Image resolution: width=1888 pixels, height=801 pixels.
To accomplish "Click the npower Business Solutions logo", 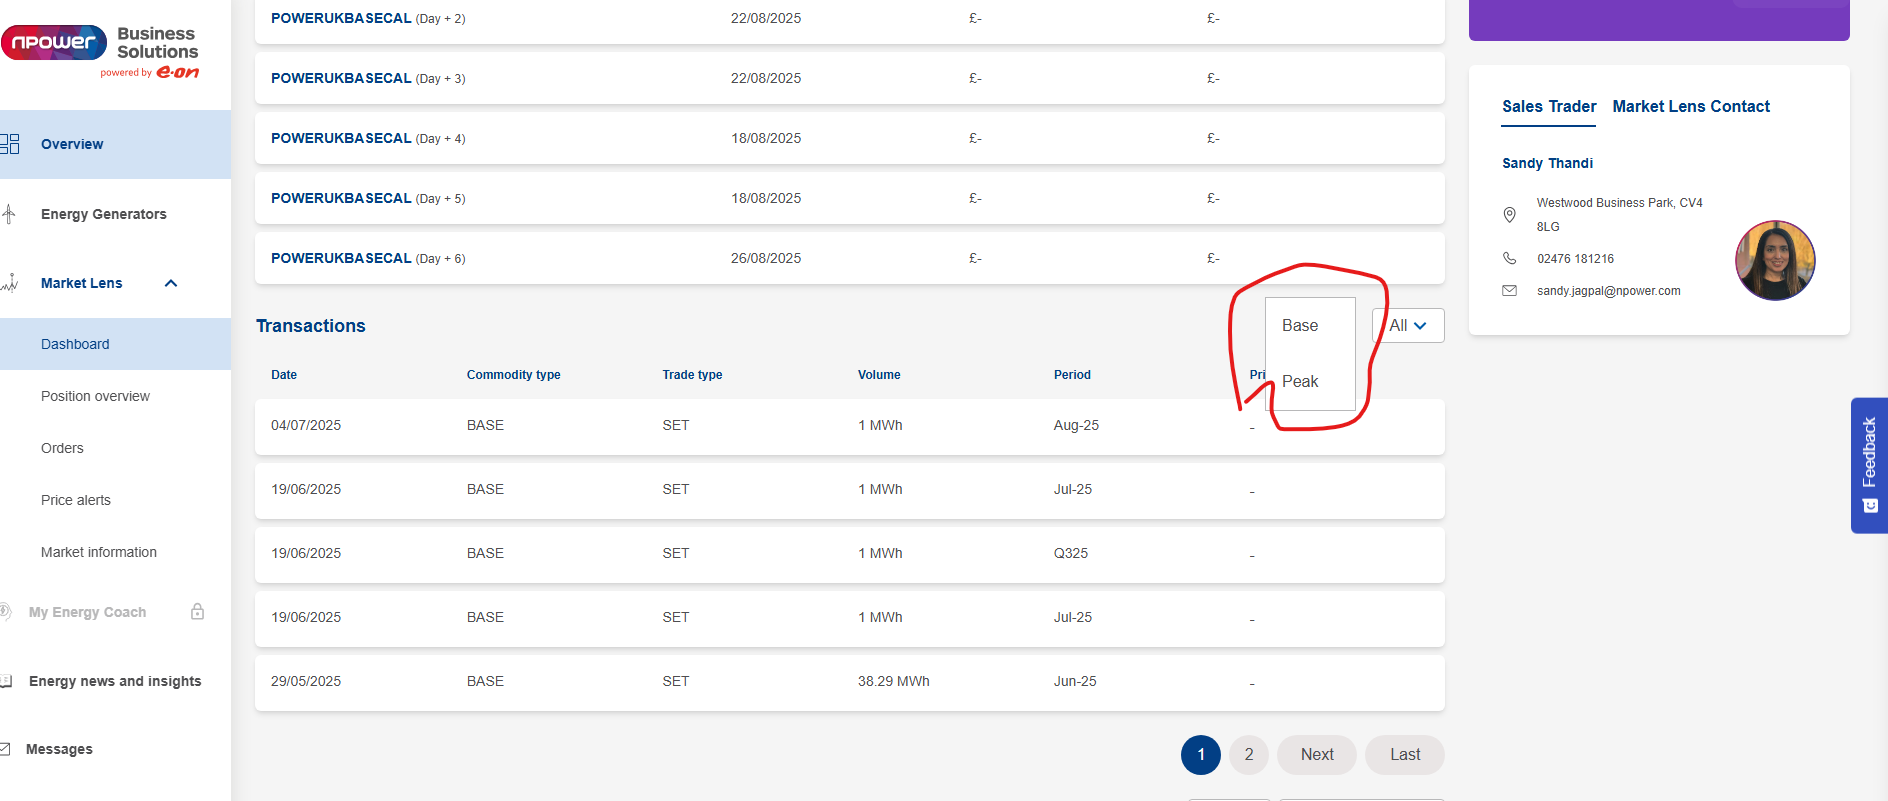I will point(100,50).
